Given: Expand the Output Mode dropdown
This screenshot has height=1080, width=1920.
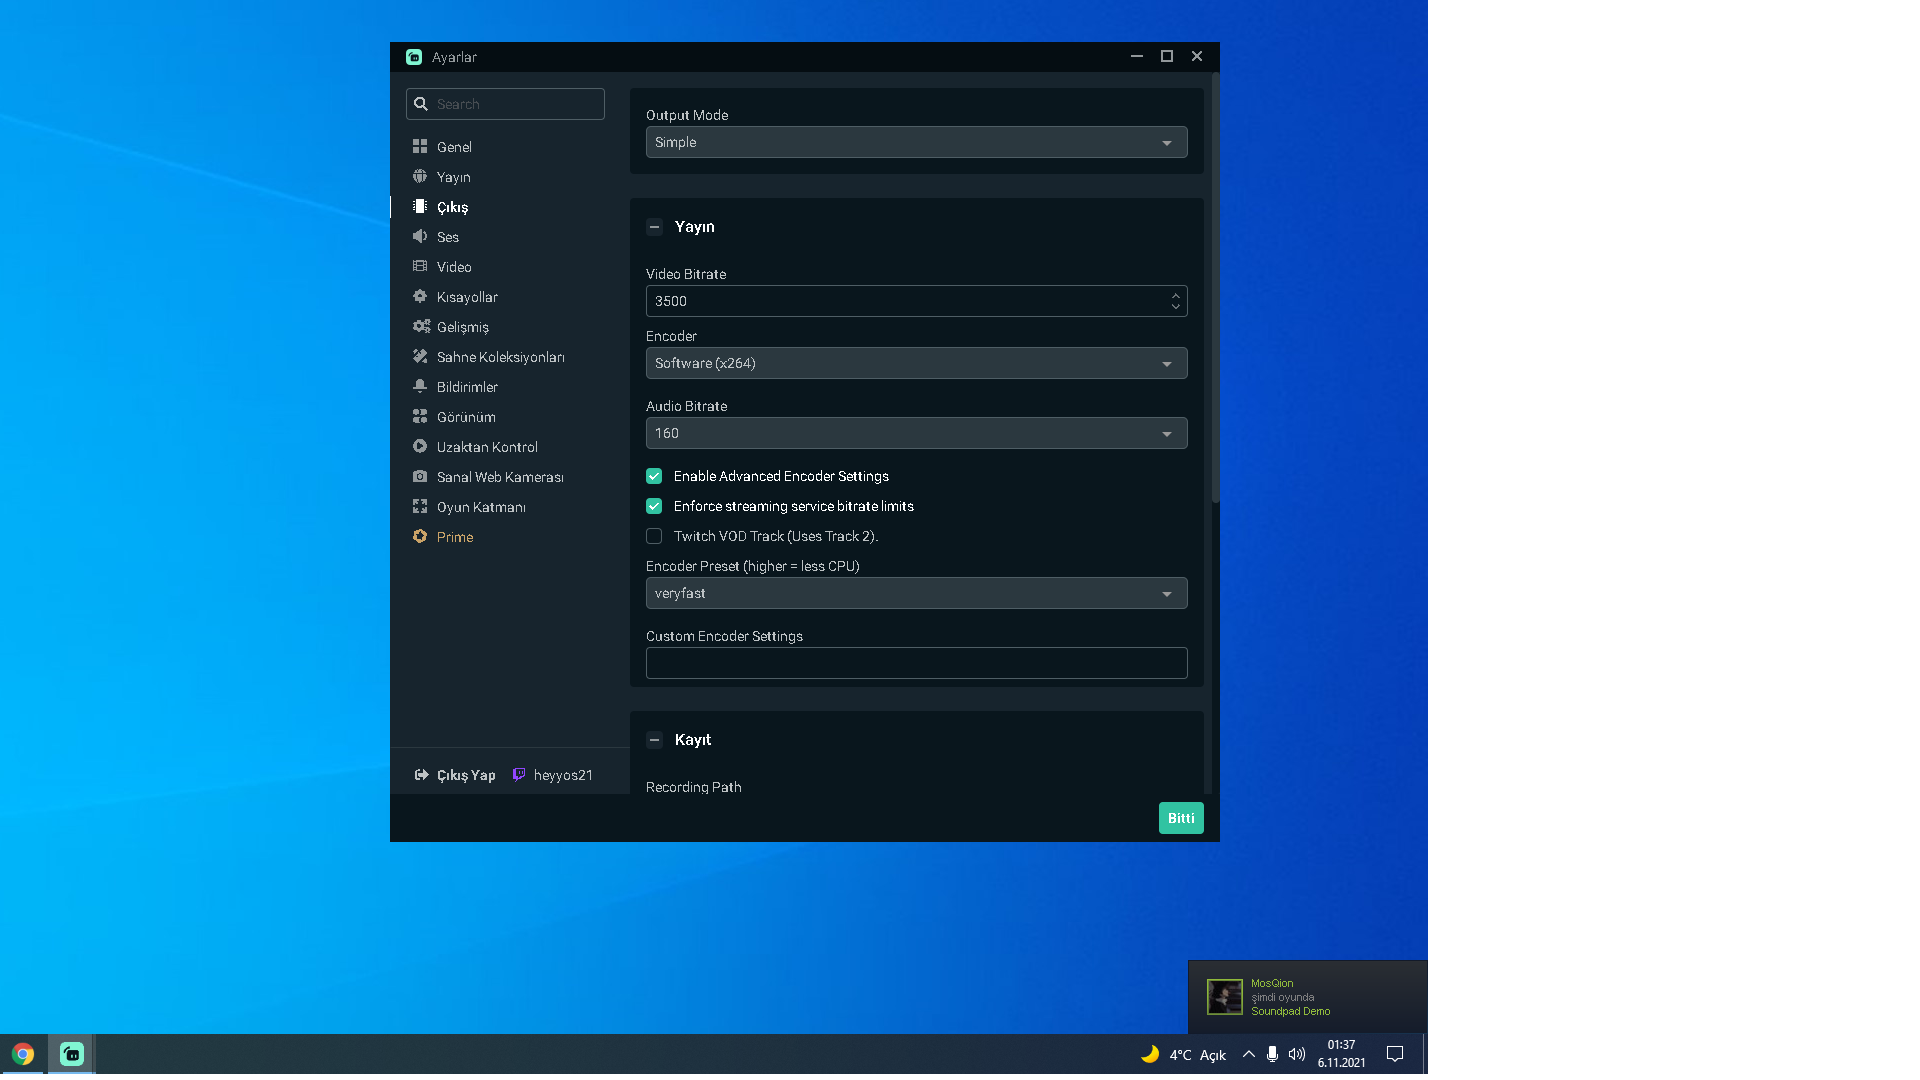Looking at the screenshot, I should (915, 141).
